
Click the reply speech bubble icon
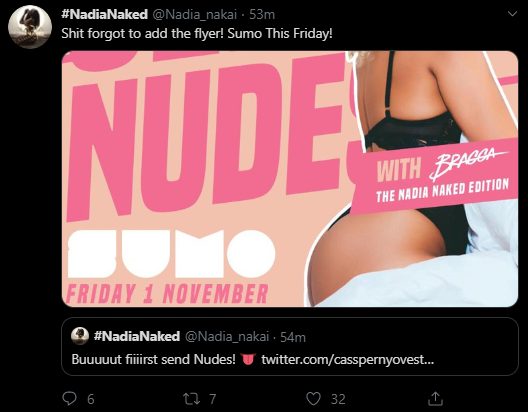click(70, 399)
